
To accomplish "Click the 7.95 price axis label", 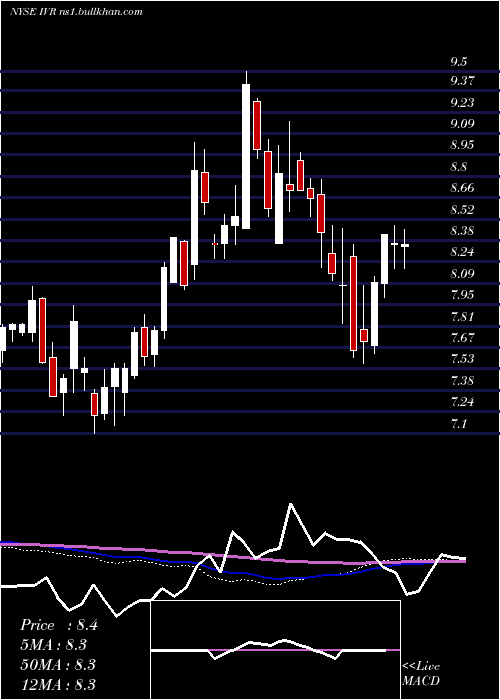I will (462, 295).
